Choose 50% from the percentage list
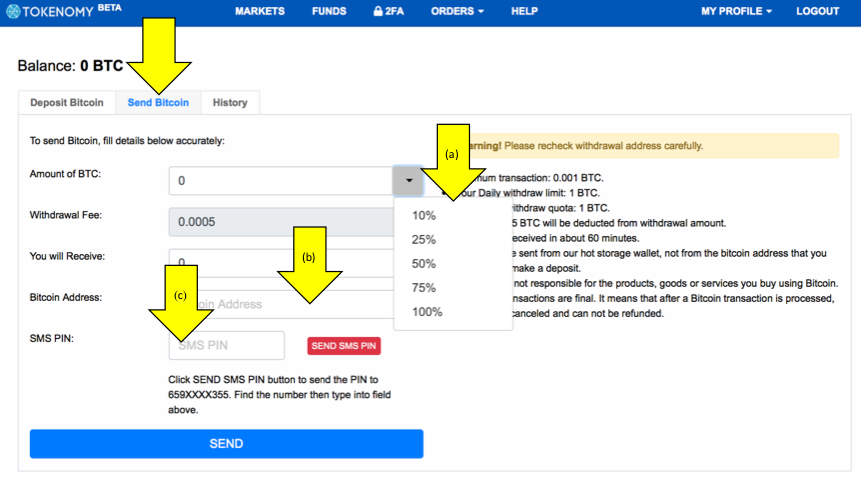The image size is (861, 480). [424, 264]
